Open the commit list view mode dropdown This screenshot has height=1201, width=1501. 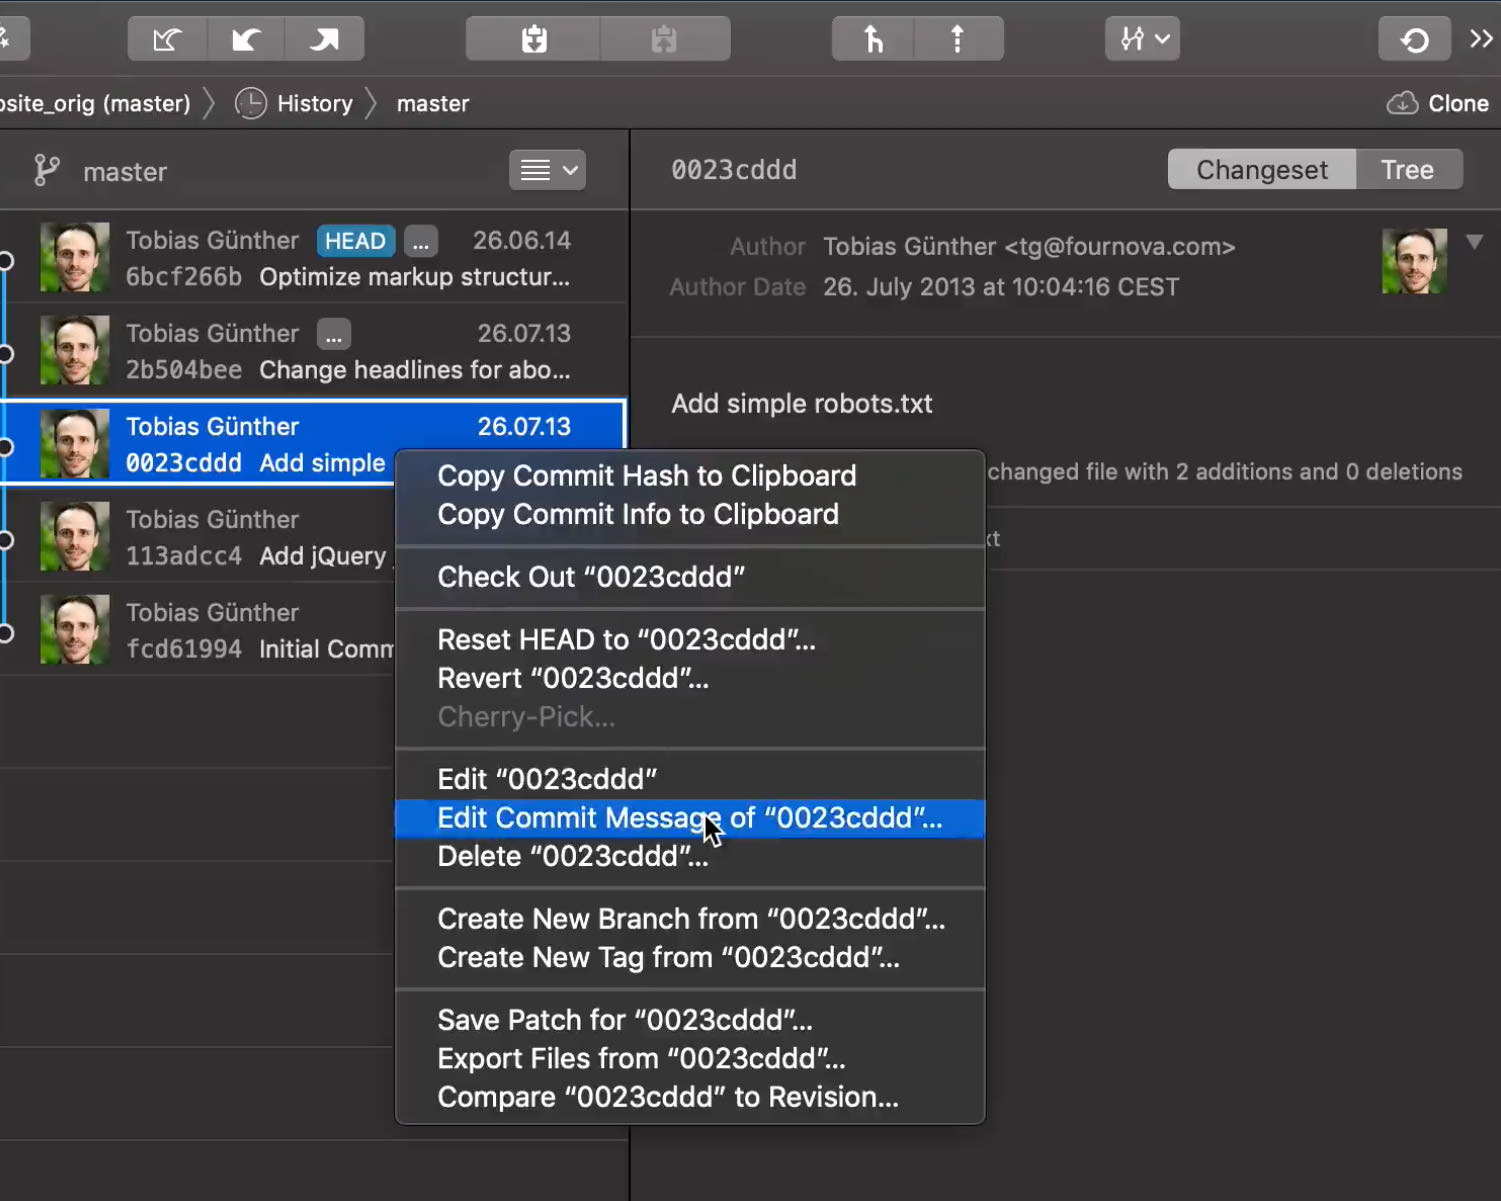click(547, 170)
